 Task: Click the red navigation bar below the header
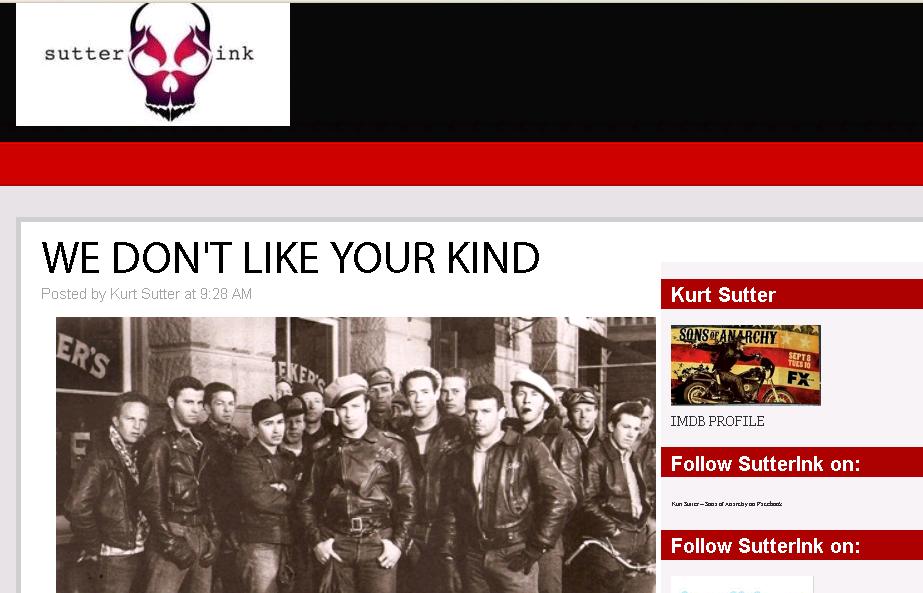pyautogui.click(x=462, y=164)
